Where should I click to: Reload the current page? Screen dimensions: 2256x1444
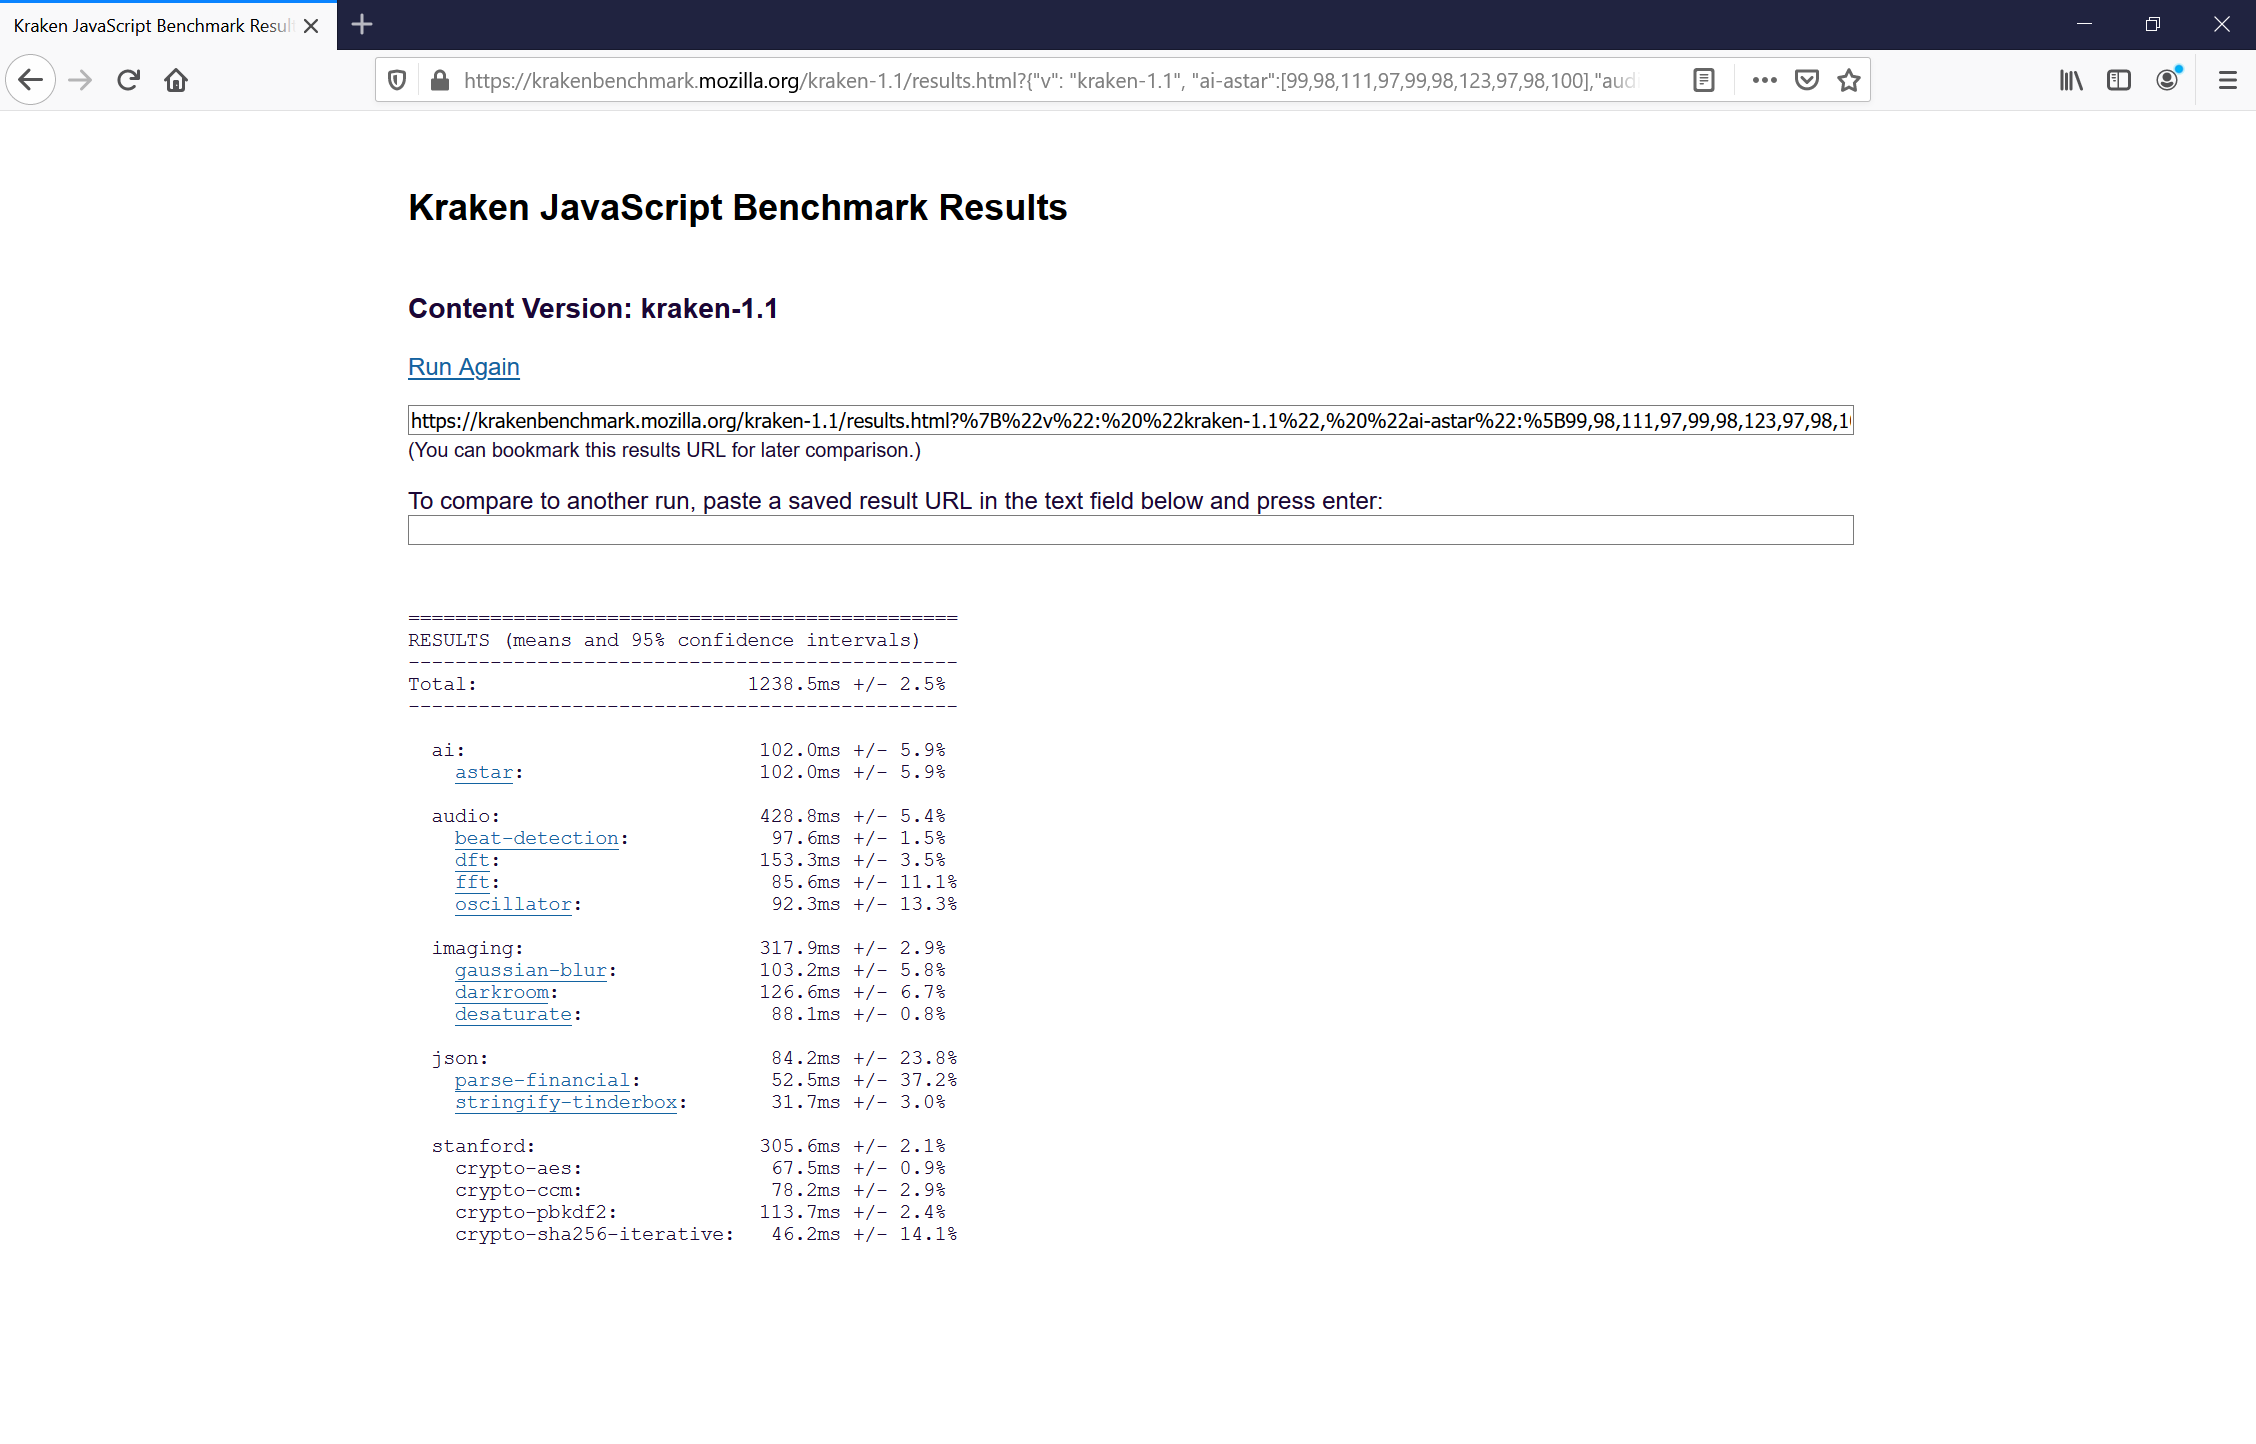(x=128, y=80)
